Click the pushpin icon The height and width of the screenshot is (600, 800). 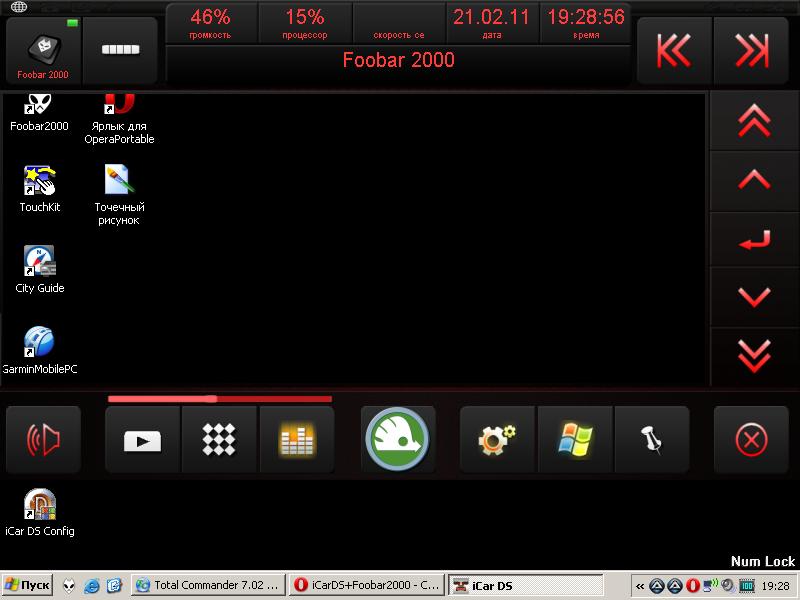click(x=652, y=440)
